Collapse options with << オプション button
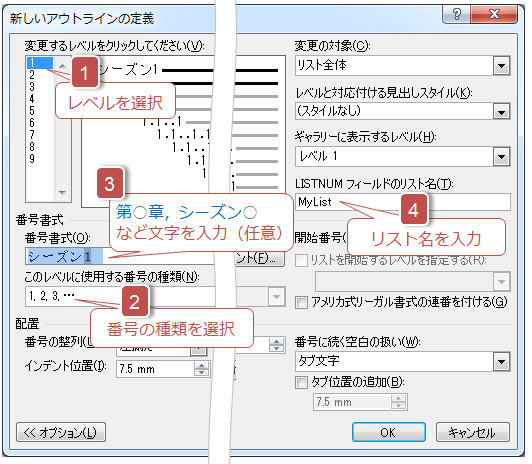532x464 pixels. (61, 432)
